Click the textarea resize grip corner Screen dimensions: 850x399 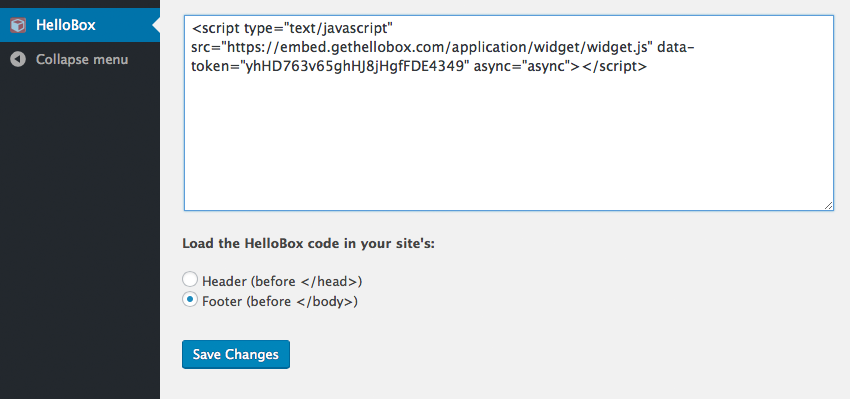point(828,205)
